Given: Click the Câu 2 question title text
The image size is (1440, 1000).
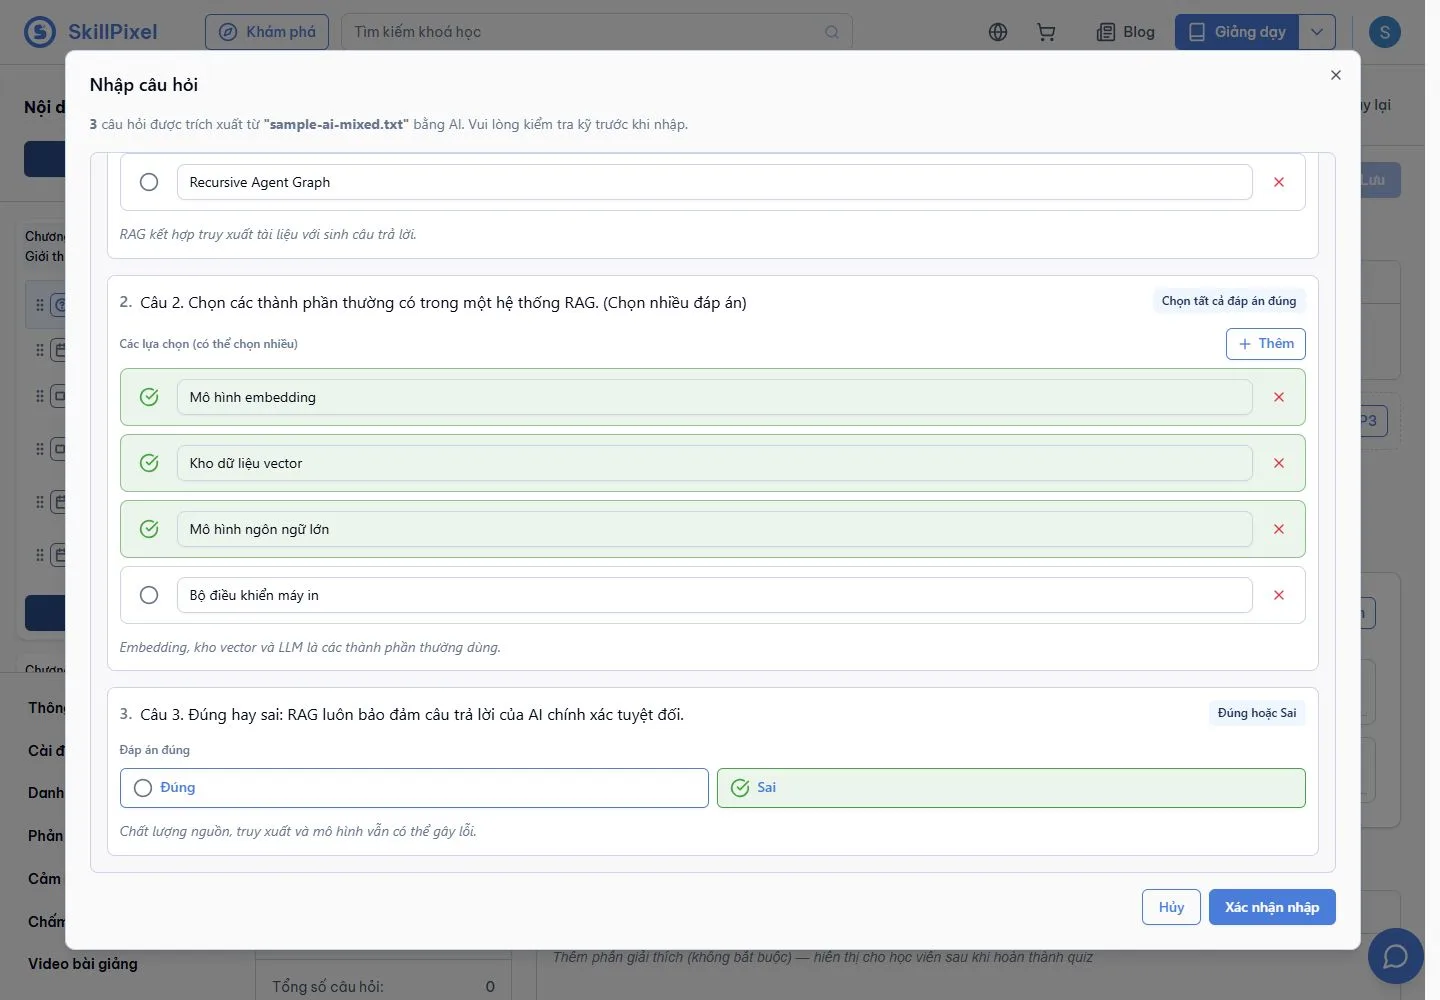Looking at the screenshot, I should [443, 302].
